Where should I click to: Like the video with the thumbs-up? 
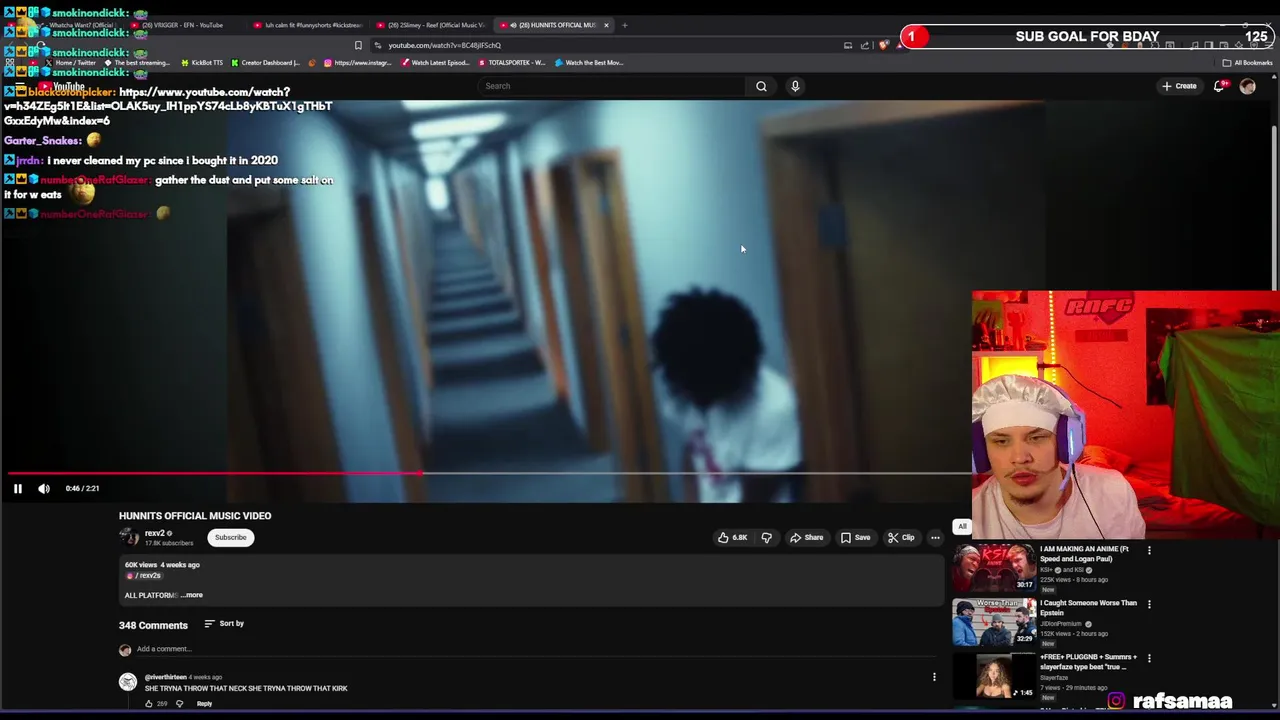click(732, 537)
